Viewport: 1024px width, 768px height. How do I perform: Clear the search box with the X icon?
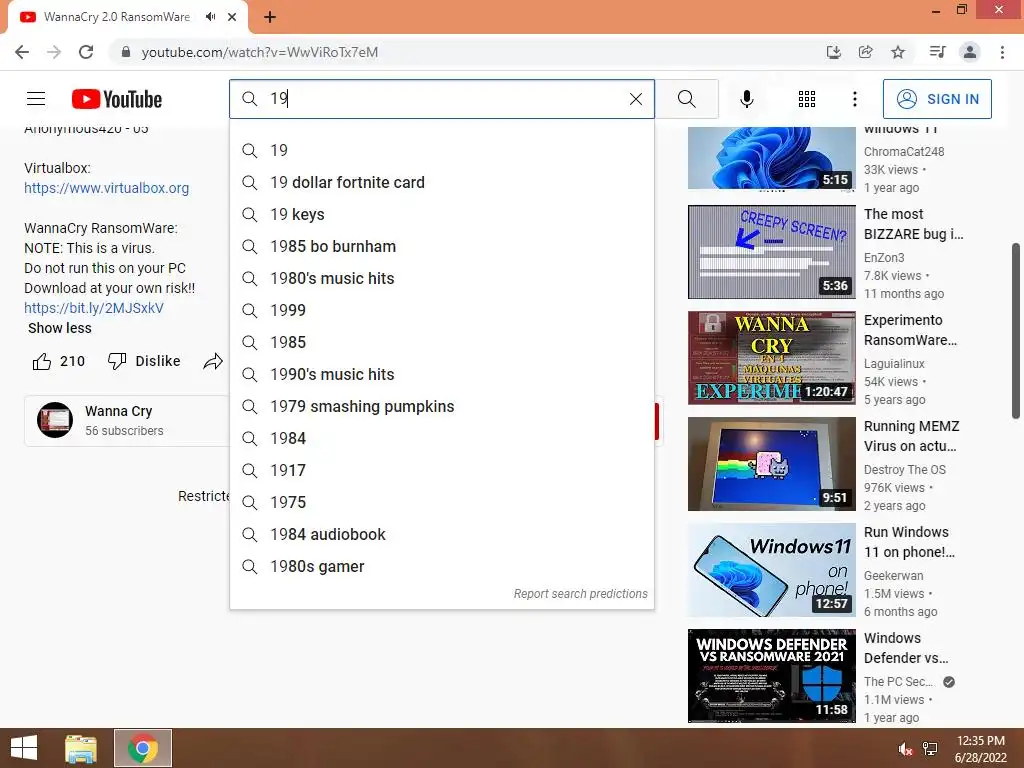pos(635,99)
